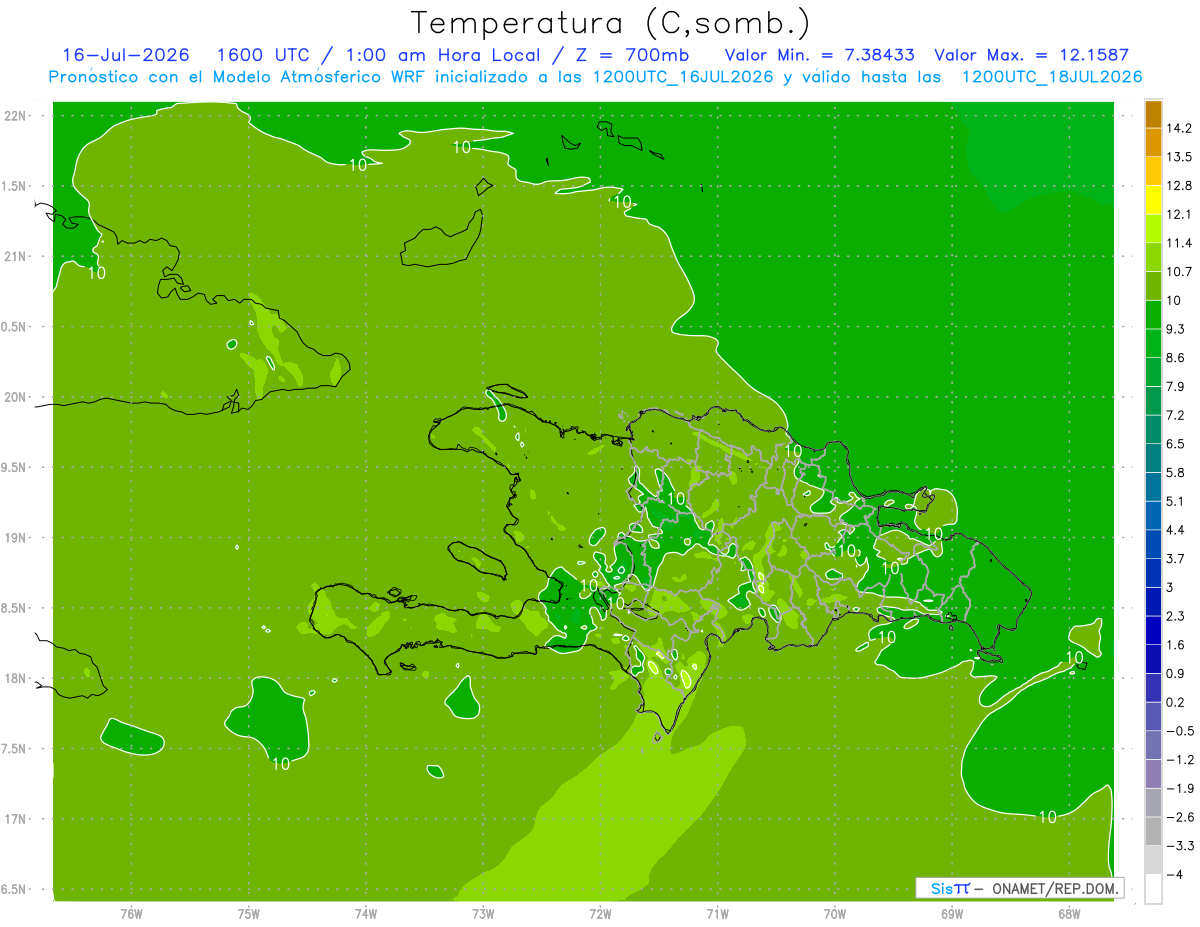1200x927 pixels.
Task: Click the '8.6' legend value
Action: pyautogui.click(x=1176, y=358)
